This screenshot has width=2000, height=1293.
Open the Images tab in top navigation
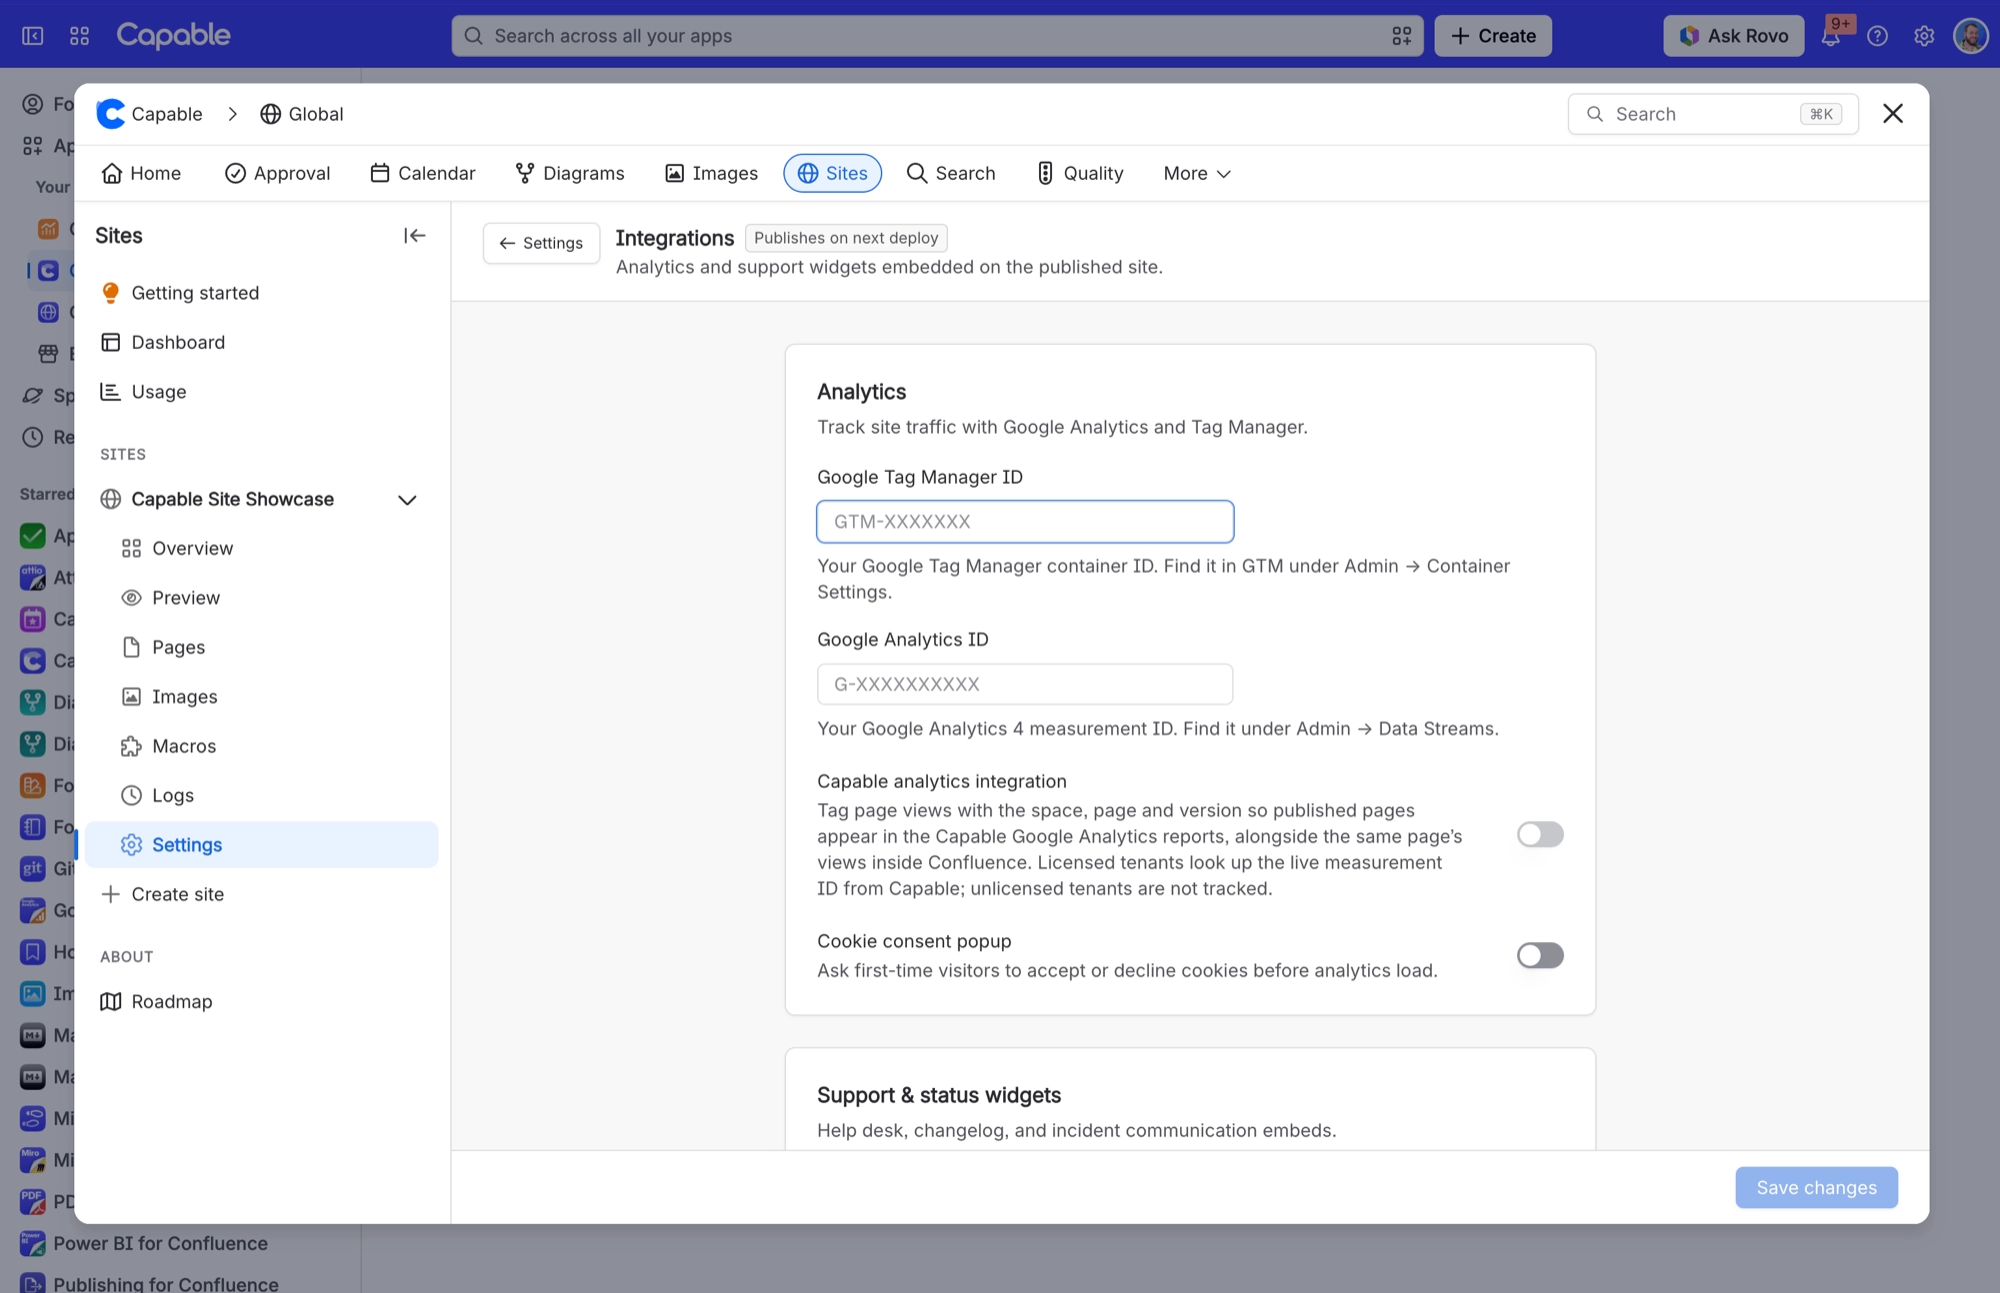[712, 173]
